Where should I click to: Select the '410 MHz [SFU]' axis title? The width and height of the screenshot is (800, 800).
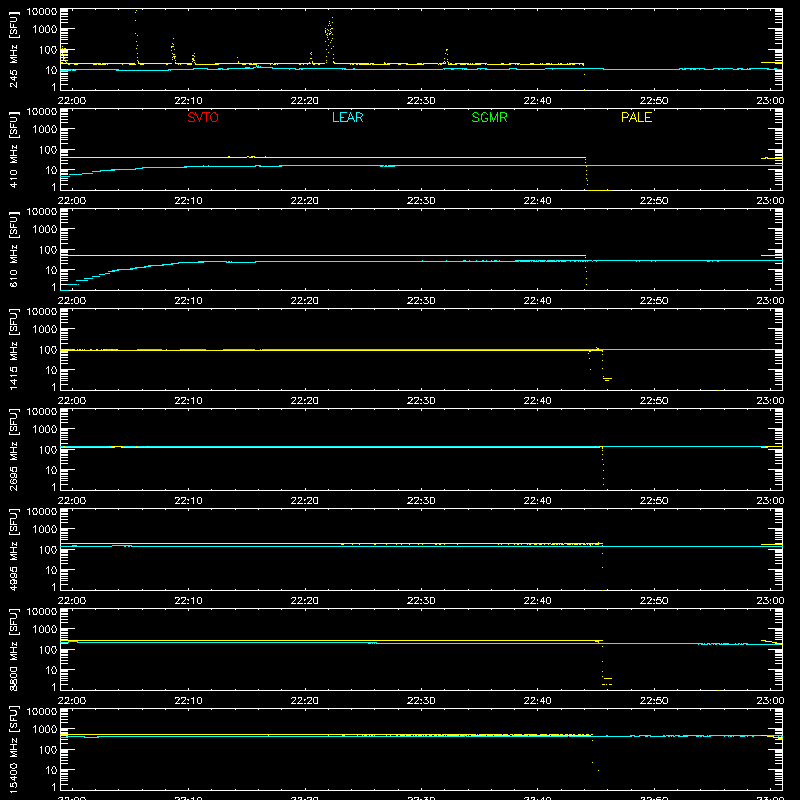tap(14, 149)
